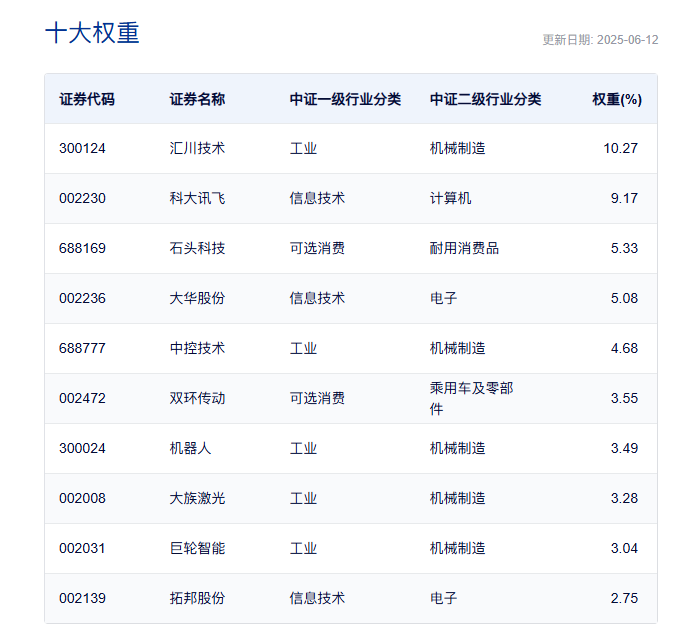Viewport: 699px width, 631px height.
Task: Click the update date 2025-06-12
Action: [627, 40]
